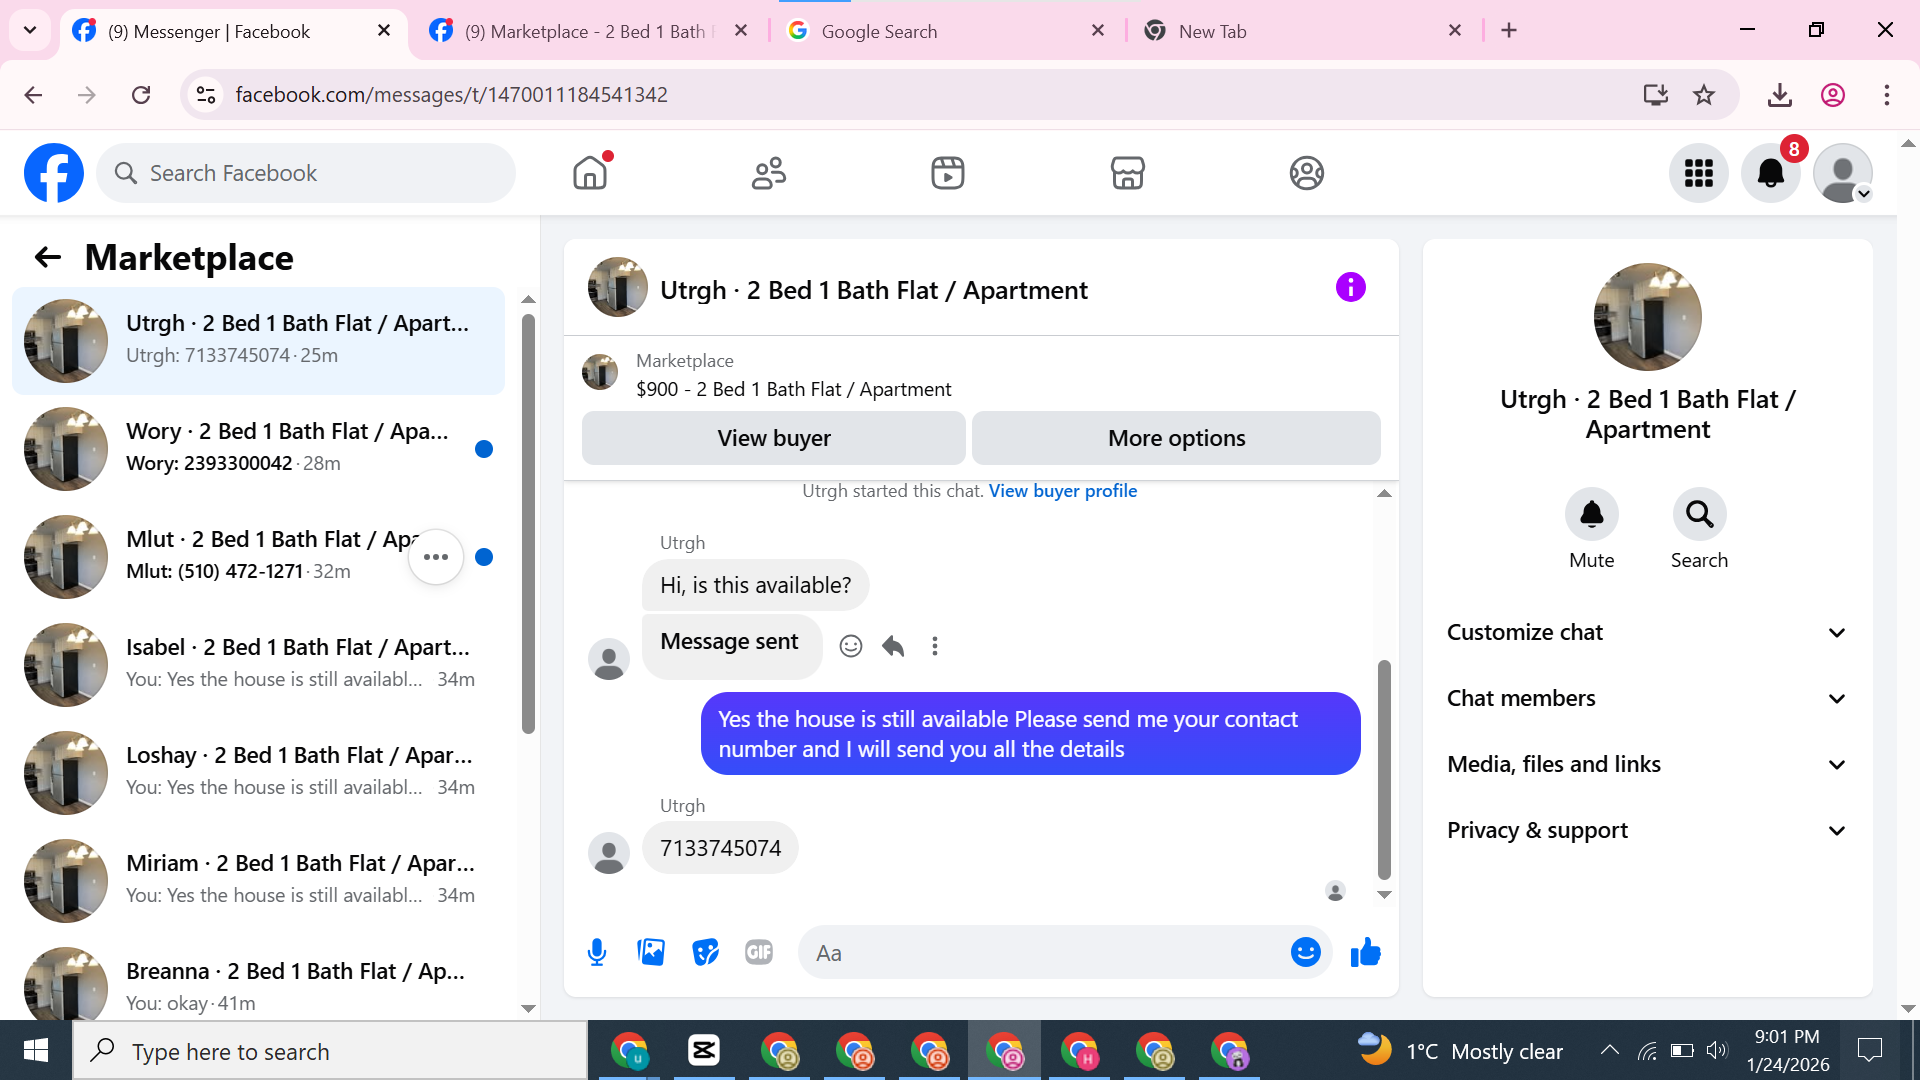Click the chat messages scrollbar

(1384, 768)
